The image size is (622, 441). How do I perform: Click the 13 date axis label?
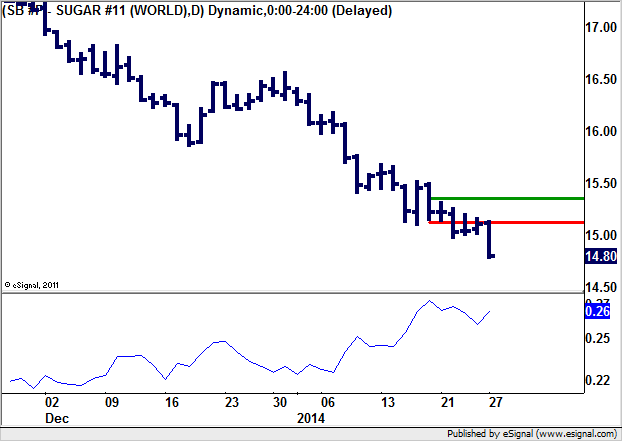388,403
